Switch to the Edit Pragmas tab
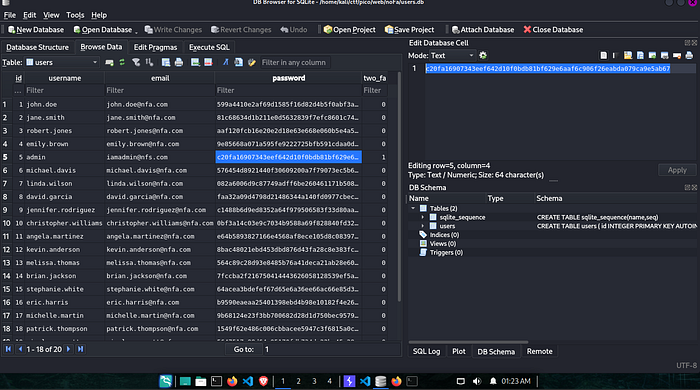 click(155, 47)
